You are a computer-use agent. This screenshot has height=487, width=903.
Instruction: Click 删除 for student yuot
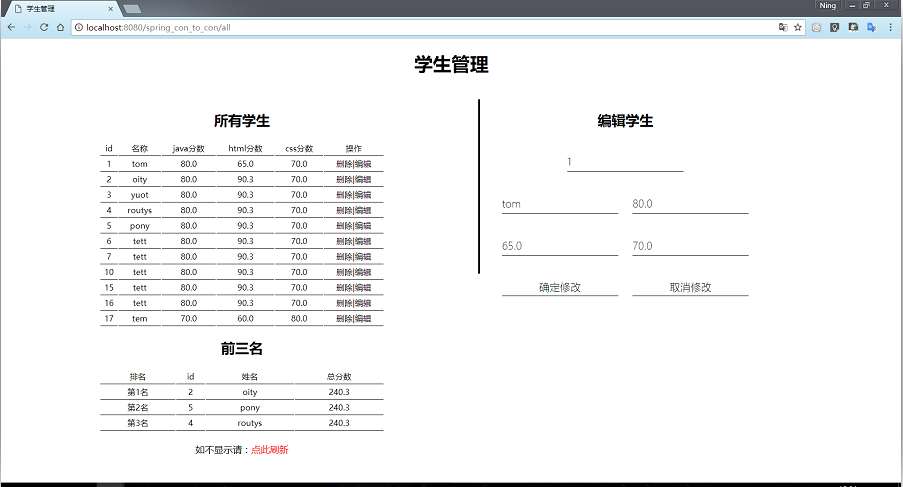344,195
